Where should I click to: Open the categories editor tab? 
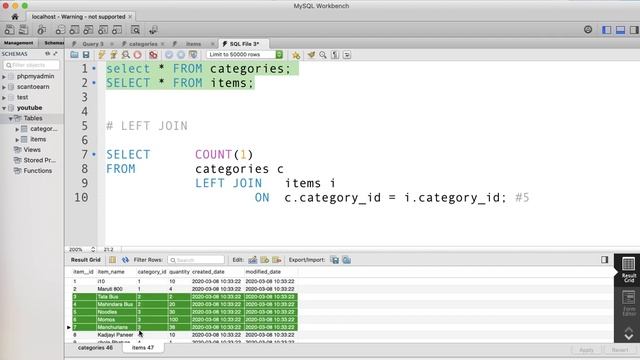click(x=143, y=44)
